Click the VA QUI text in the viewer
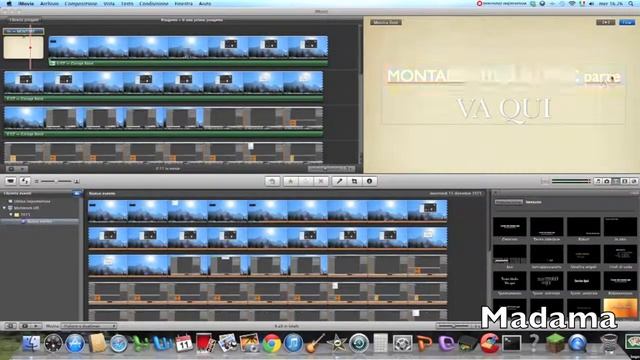Image resolution: width=640 pixels, height=360 pixels. point(503,108)
